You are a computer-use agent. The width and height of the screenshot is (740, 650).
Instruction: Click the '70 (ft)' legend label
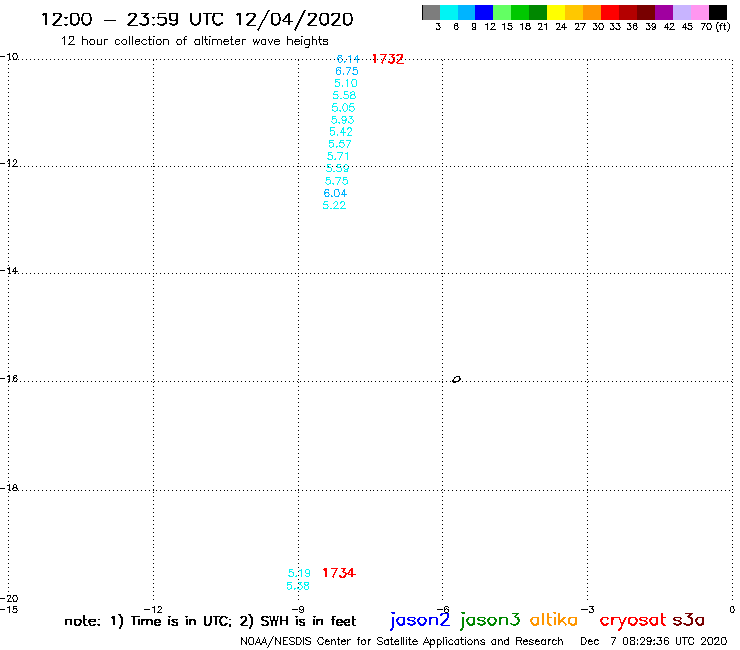coord(715,26)
